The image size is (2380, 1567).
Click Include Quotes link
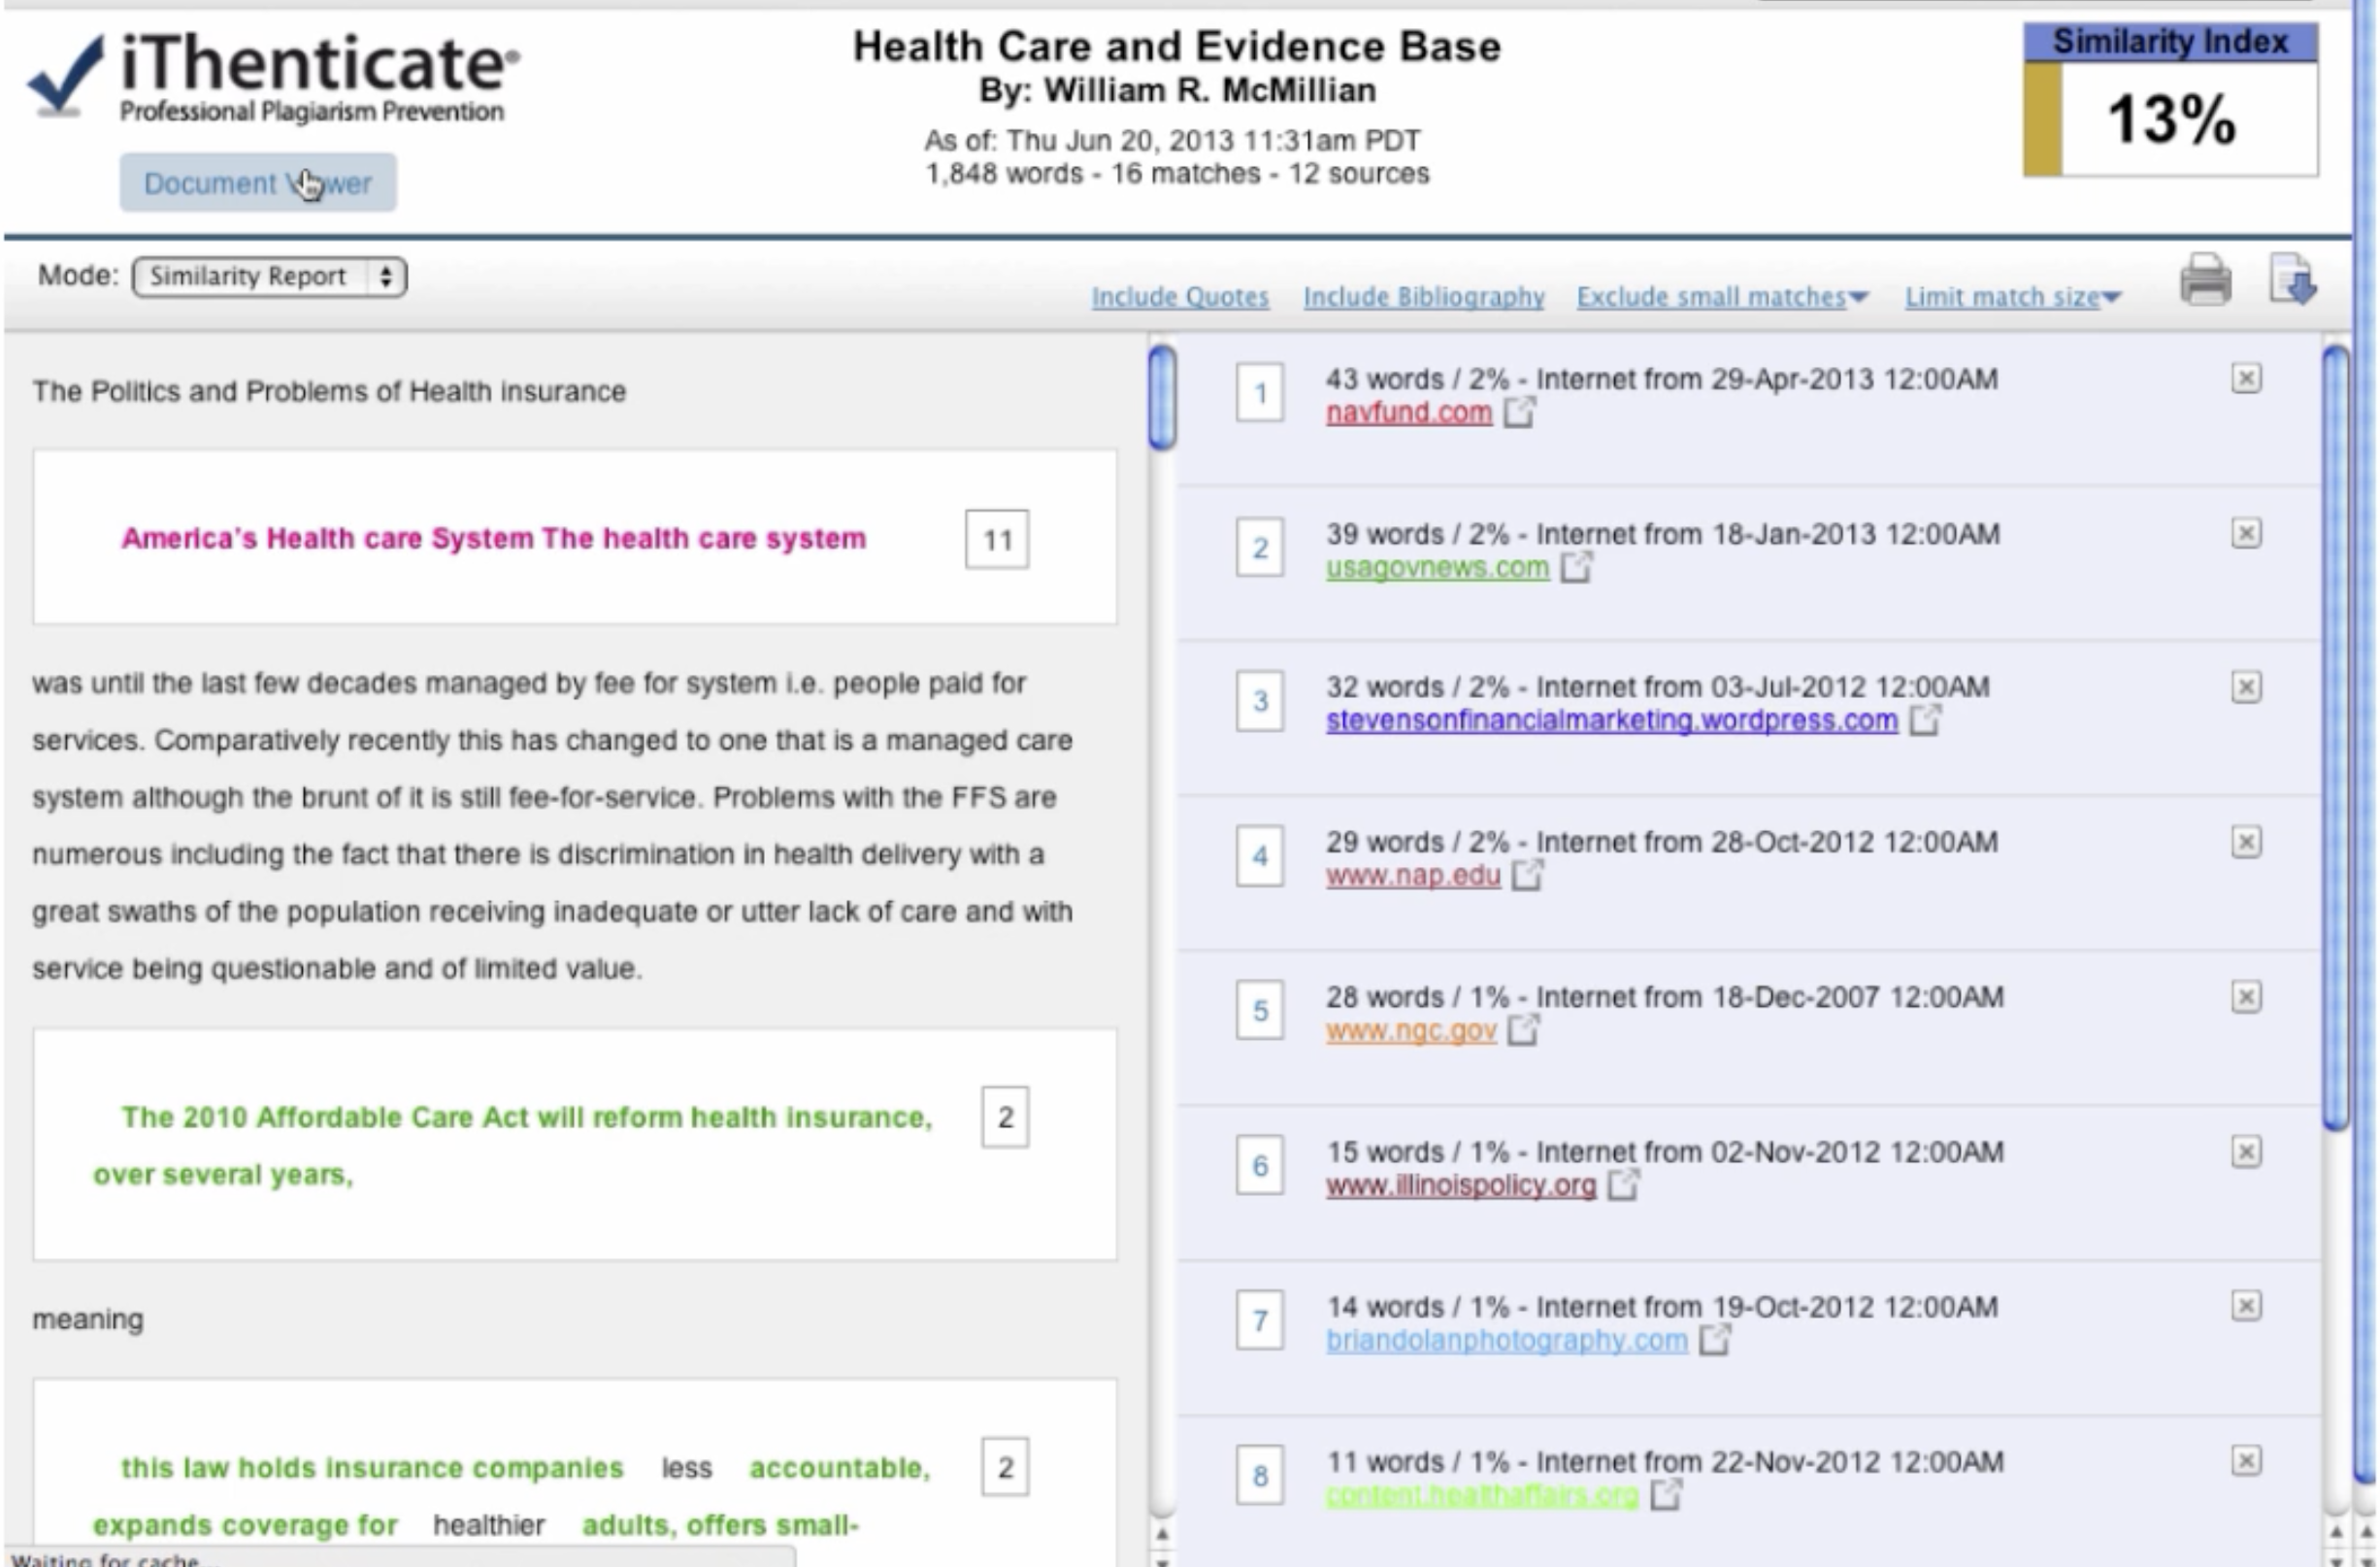click(1179, 297)
